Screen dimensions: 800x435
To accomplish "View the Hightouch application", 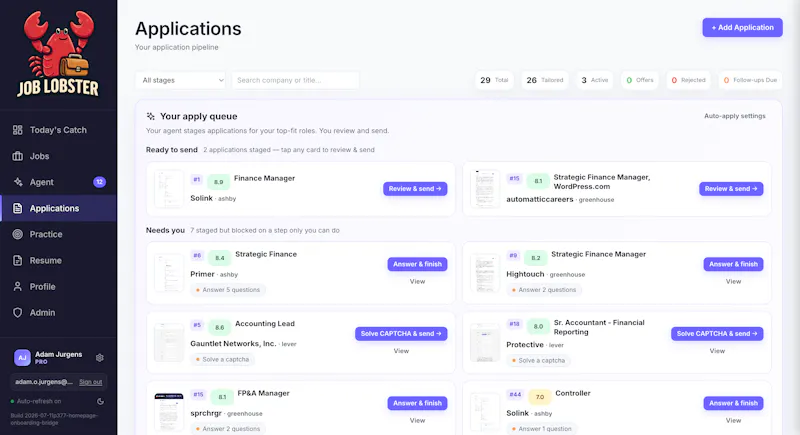I will click(x=733, y=282).
